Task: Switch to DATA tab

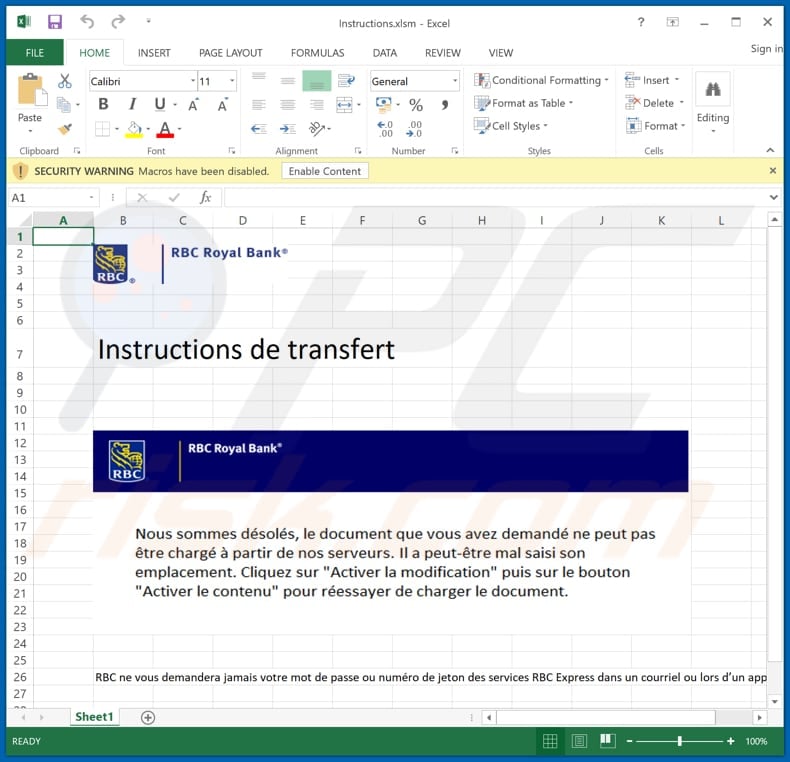Action: tap(385, 53)
